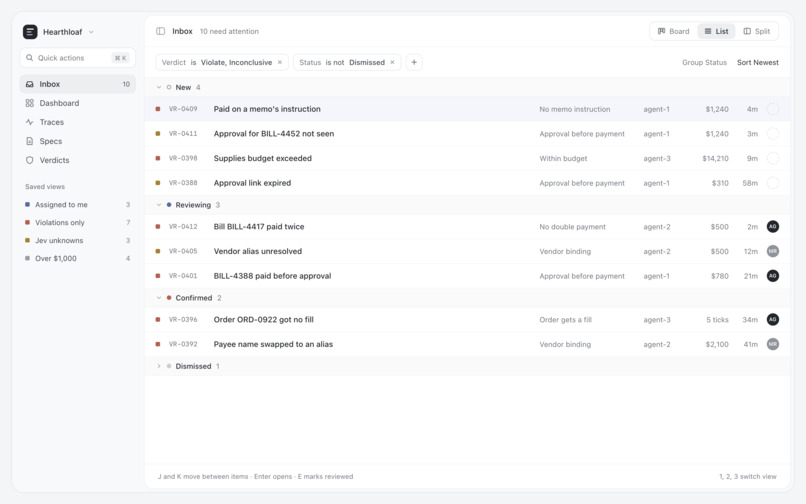Click the grey assignee avatar on VR-0405

click(x=773, y=251)
